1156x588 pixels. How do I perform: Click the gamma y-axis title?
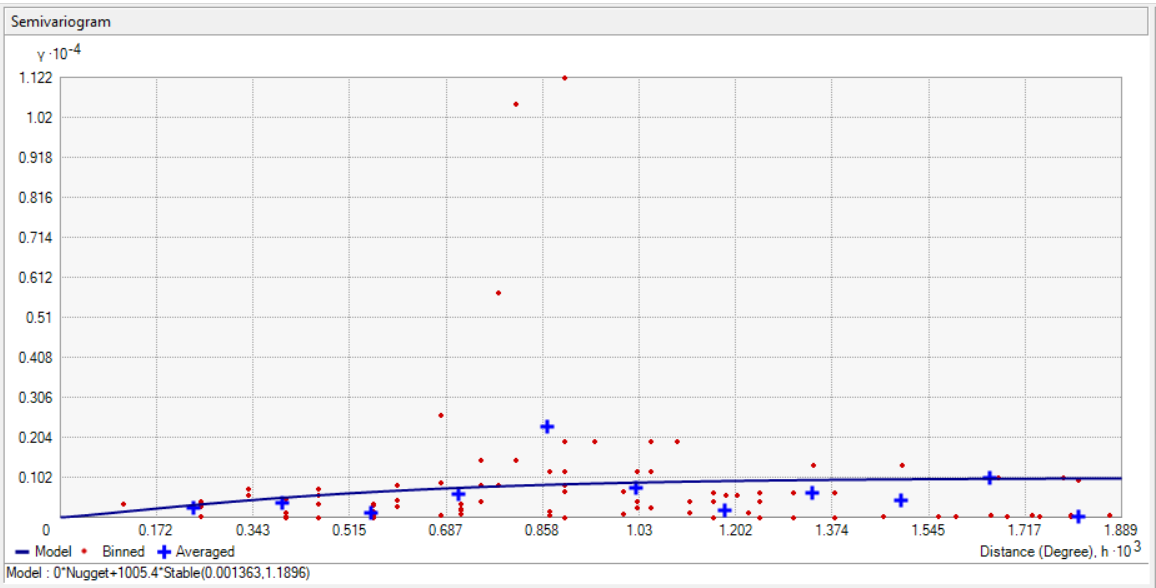(59, 54)
